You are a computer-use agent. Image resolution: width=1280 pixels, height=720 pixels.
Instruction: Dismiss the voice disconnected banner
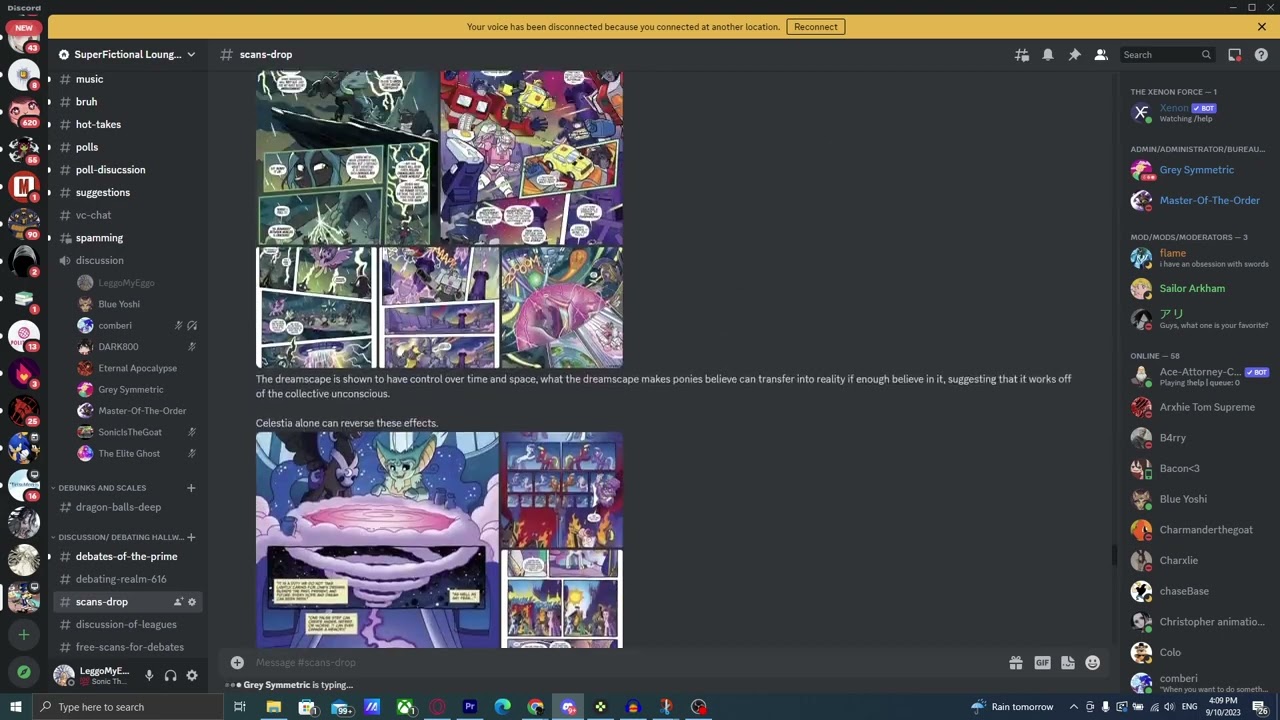click(x=1262, y=27)
